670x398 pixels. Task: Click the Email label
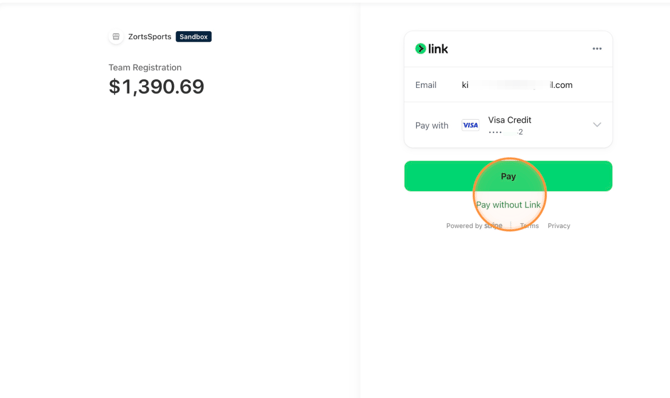pyautogui.click(x=426, y=85)
